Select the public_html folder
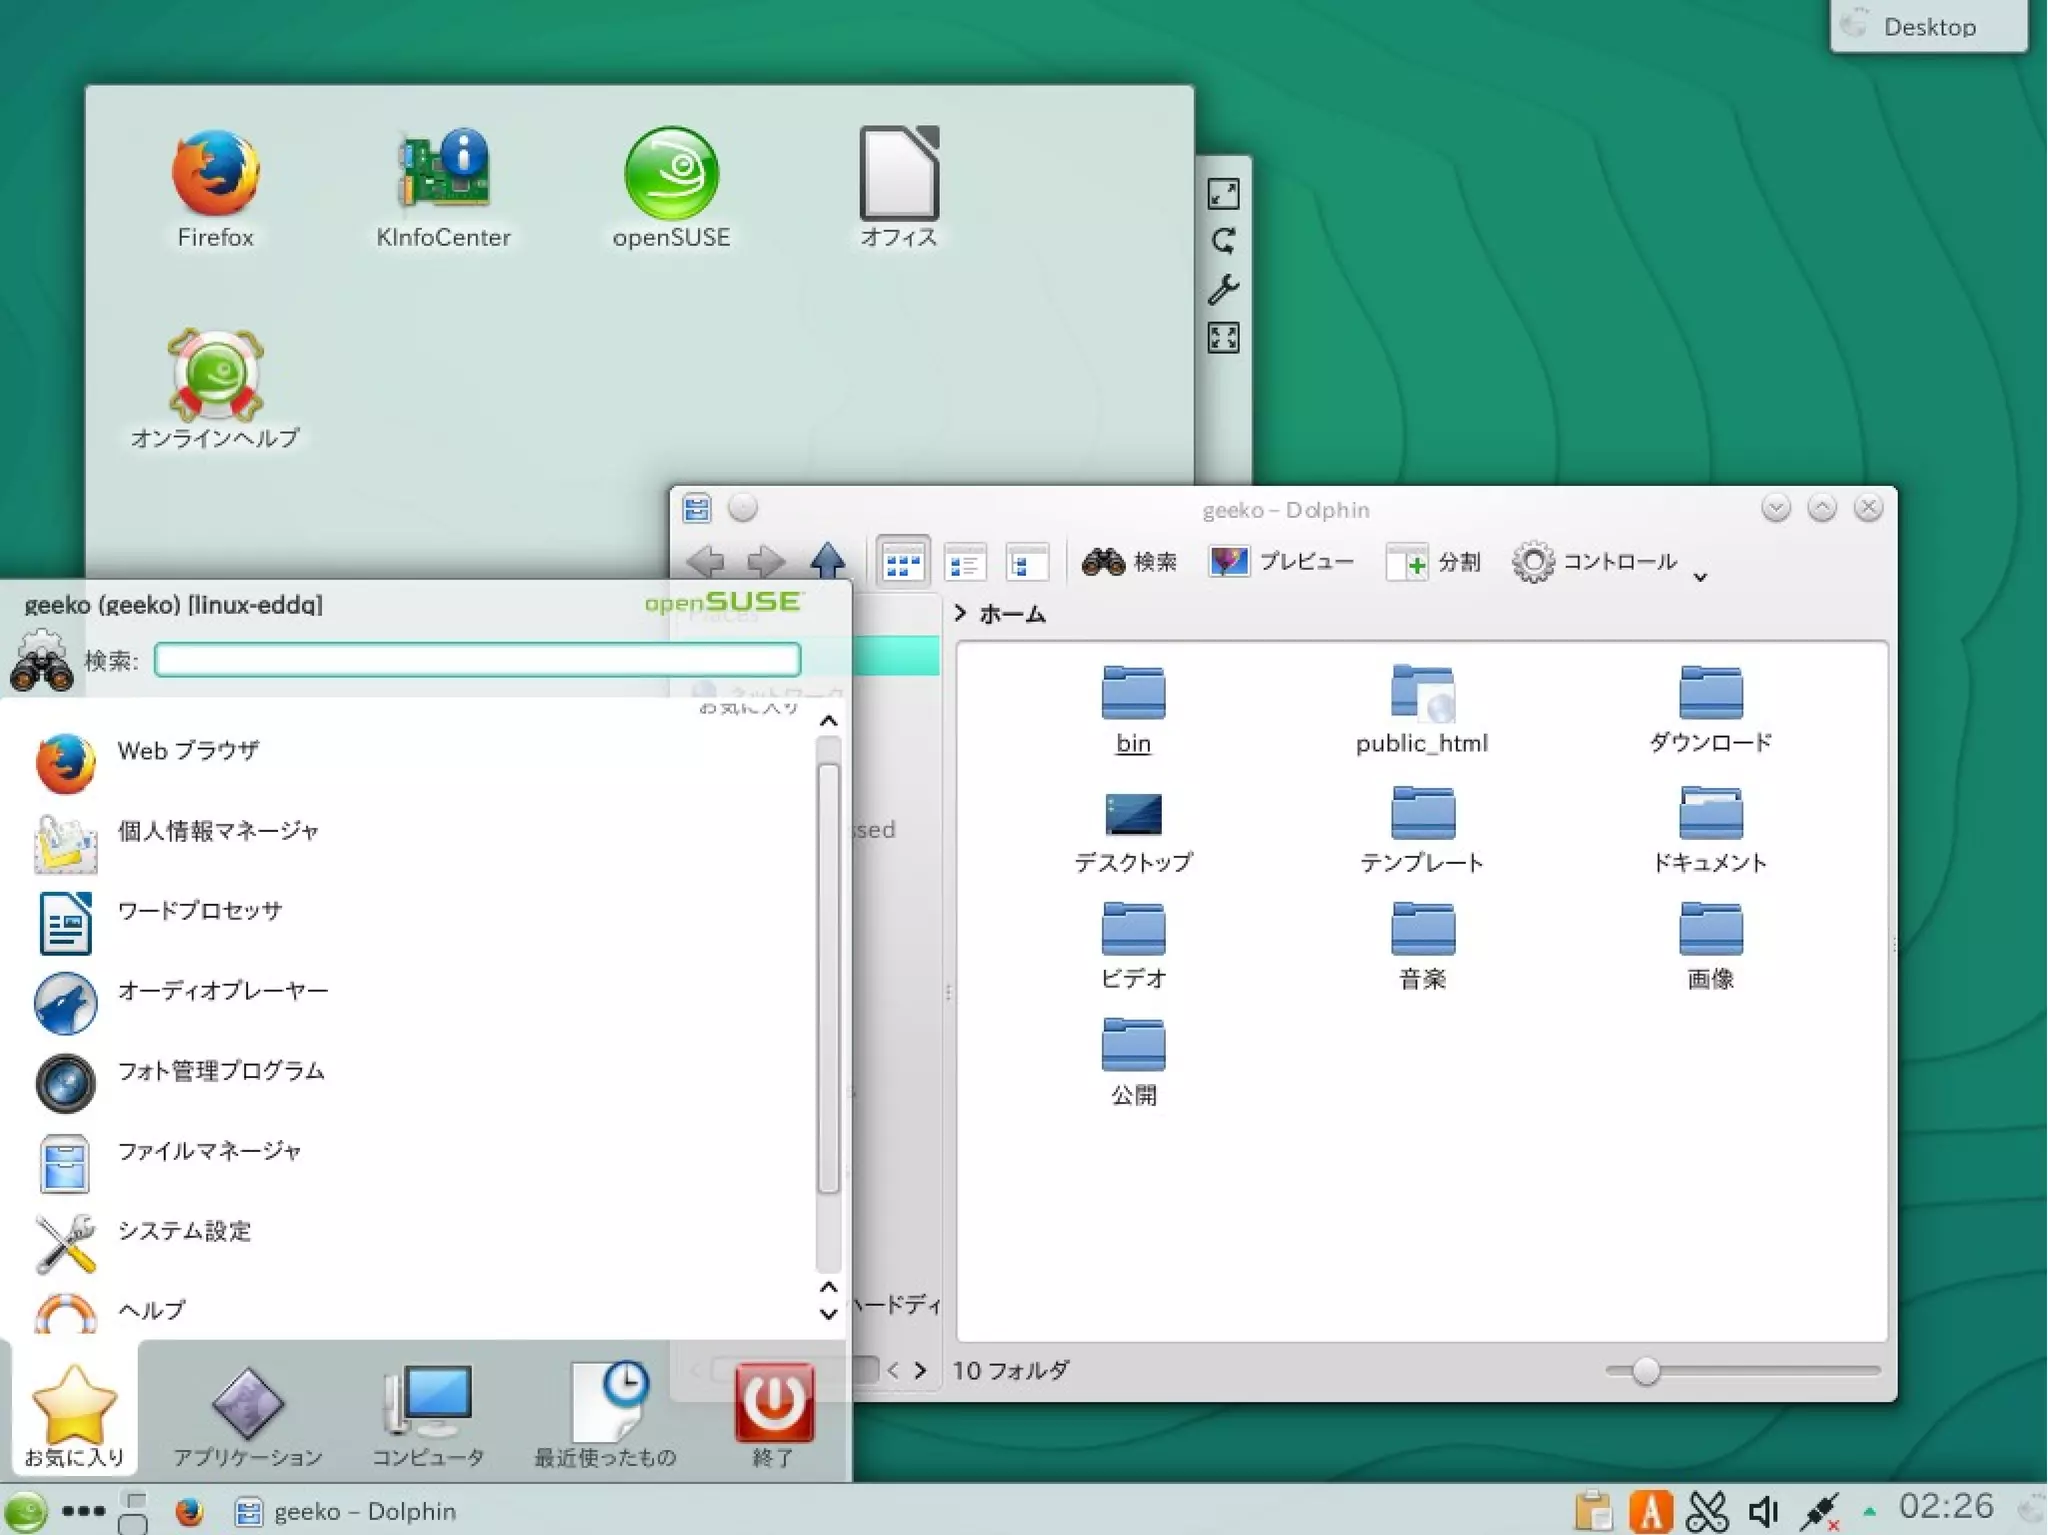Viewport: 2048px width, 1535px height. (x=1421, y=710)
